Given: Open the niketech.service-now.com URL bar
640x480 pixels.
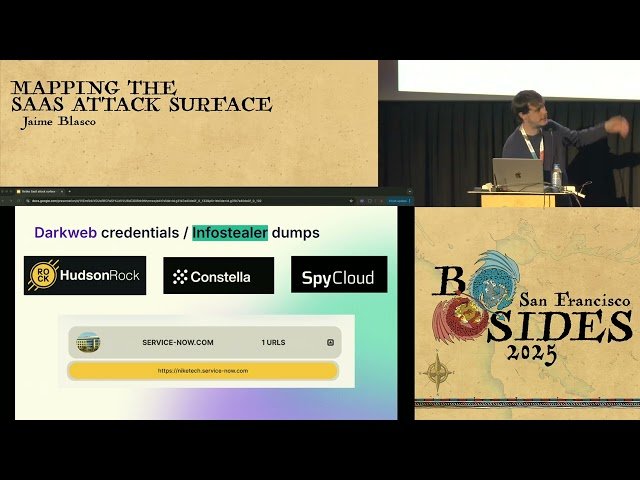Looking at the screenshot, I should click(x=202, y=370).
